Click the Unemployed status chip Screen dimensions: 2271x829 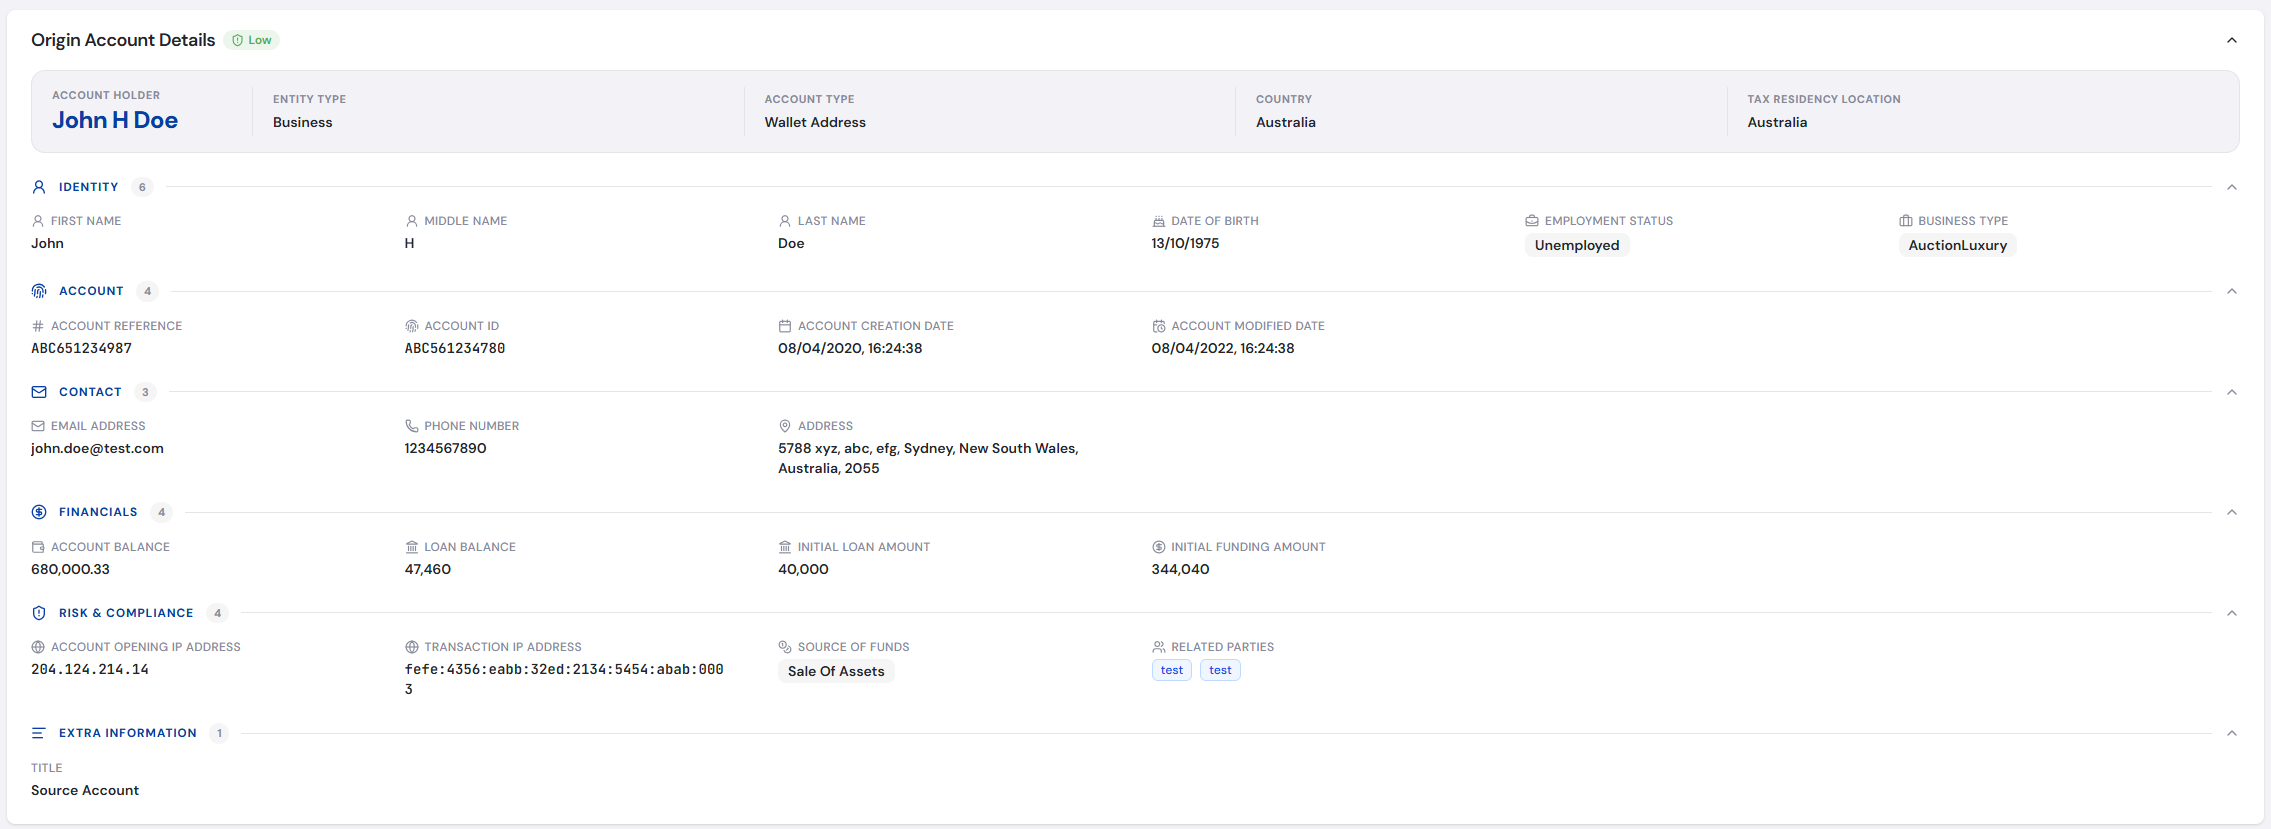(x=1577, y=245)
